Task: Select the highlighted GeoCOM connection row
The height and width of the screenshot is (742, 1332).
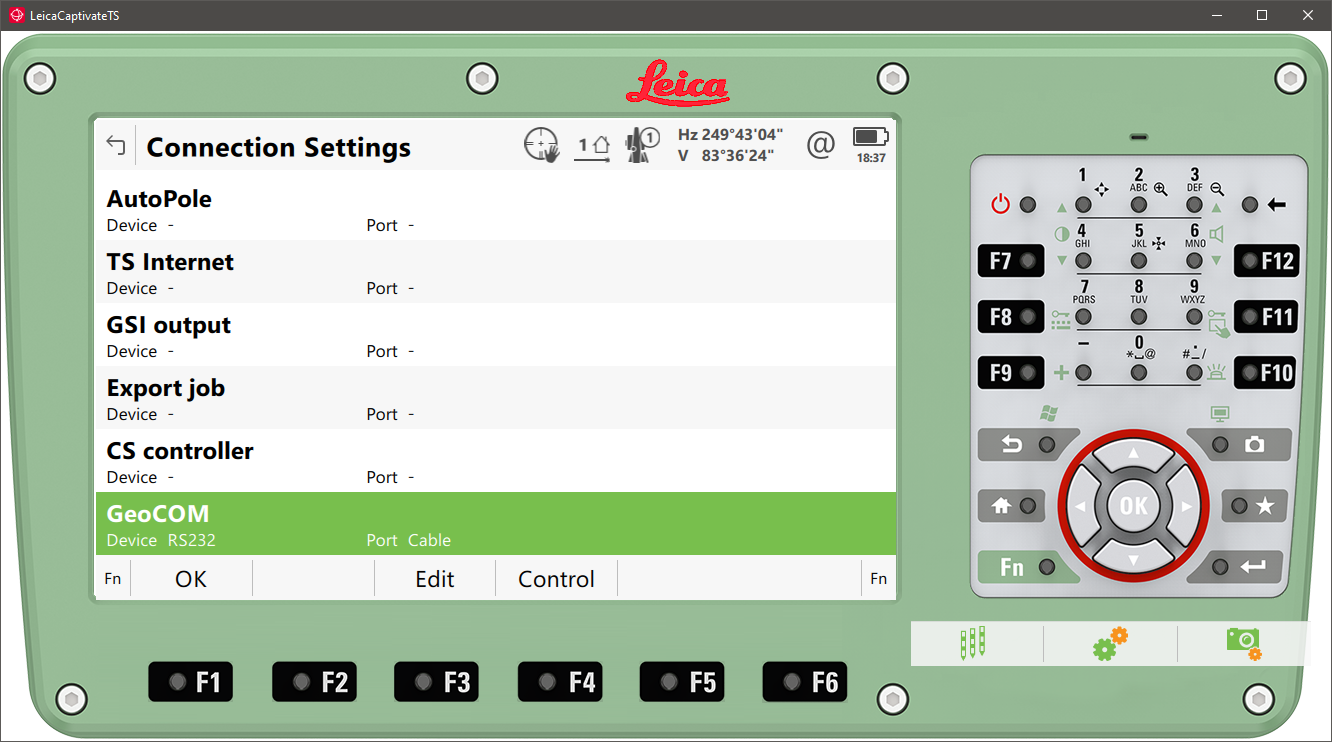Action: point(495,524)
